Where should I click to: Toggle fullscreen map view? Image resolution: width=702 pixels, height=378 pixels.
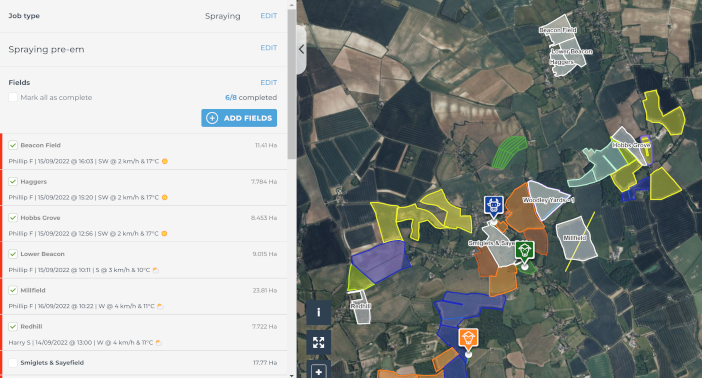coord(318,343)
